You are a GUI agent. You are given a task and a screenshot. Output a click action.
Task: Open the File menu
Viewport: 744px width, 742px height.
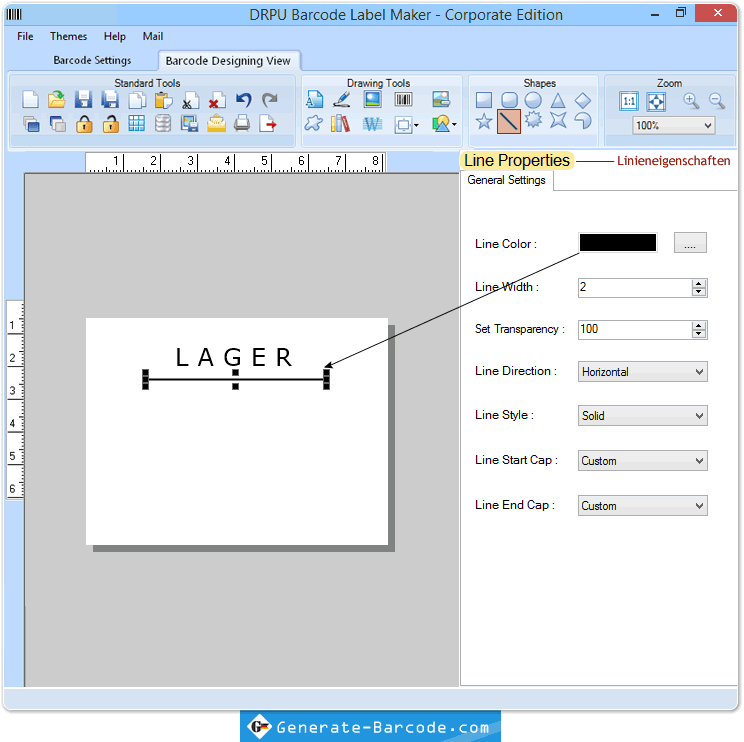(25, 37)
